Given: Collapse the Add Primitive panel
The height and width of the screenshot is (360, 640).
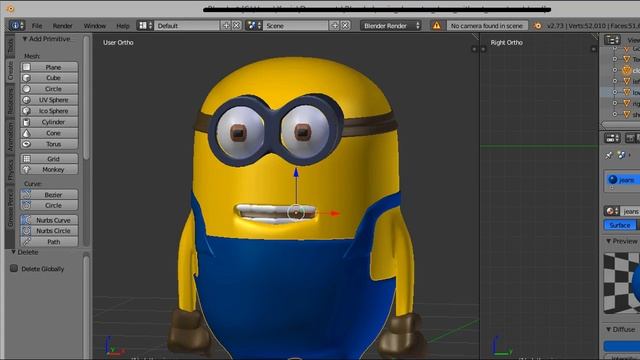Looking at the screenshot, I should [x=25, y=39].
